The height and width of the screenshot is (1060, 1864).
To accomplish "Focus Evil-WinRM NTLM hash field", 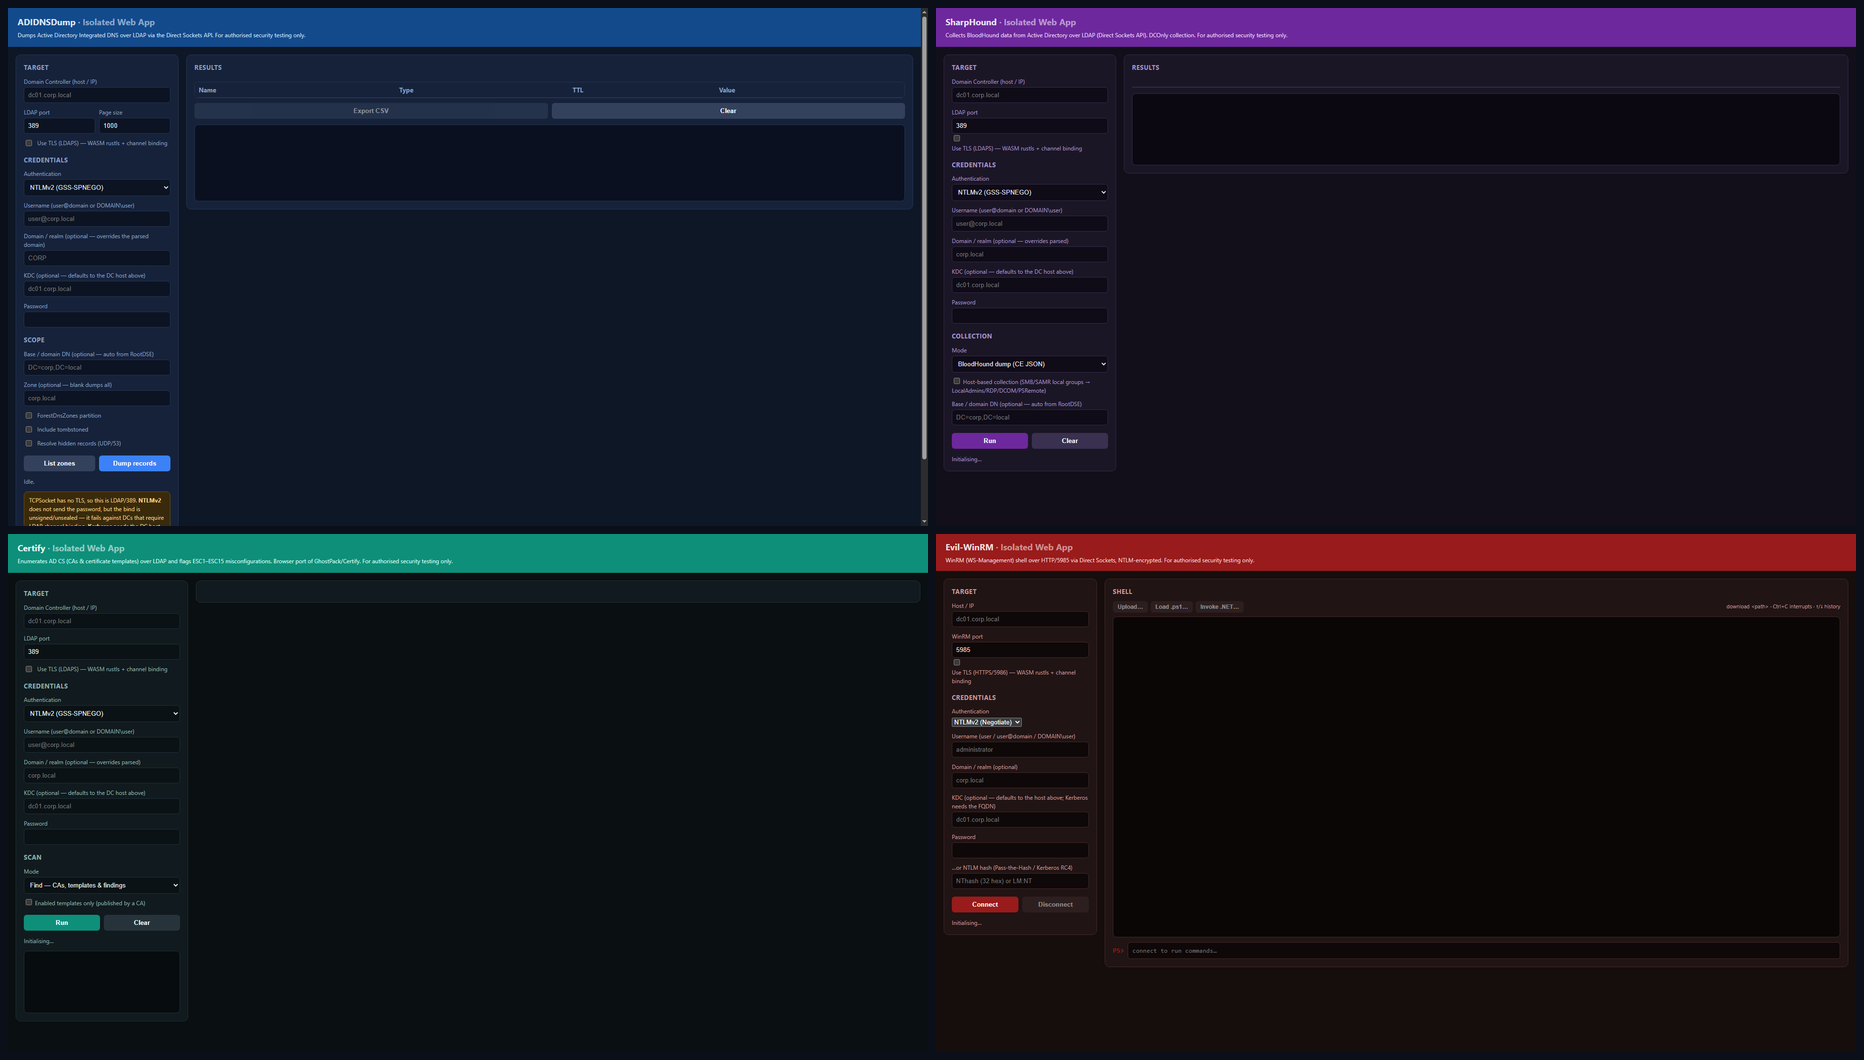I will [1020, 881].
